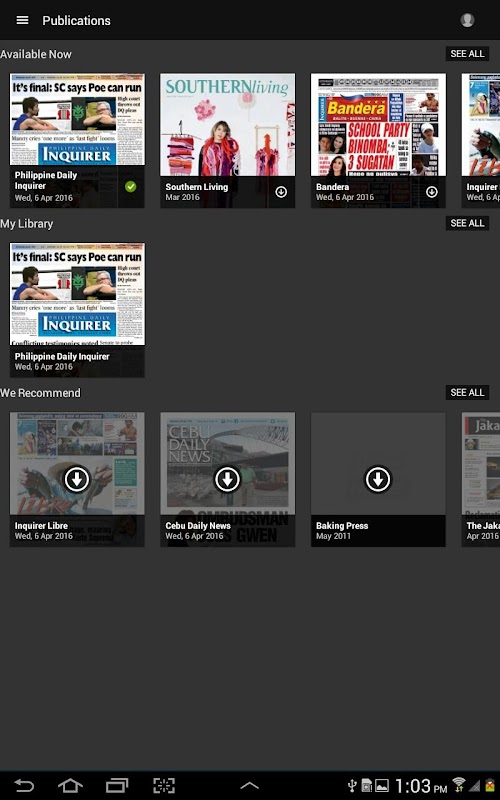Tap the Available Now section heading
This screenshot has height=800, width=500.
[36, 54]
